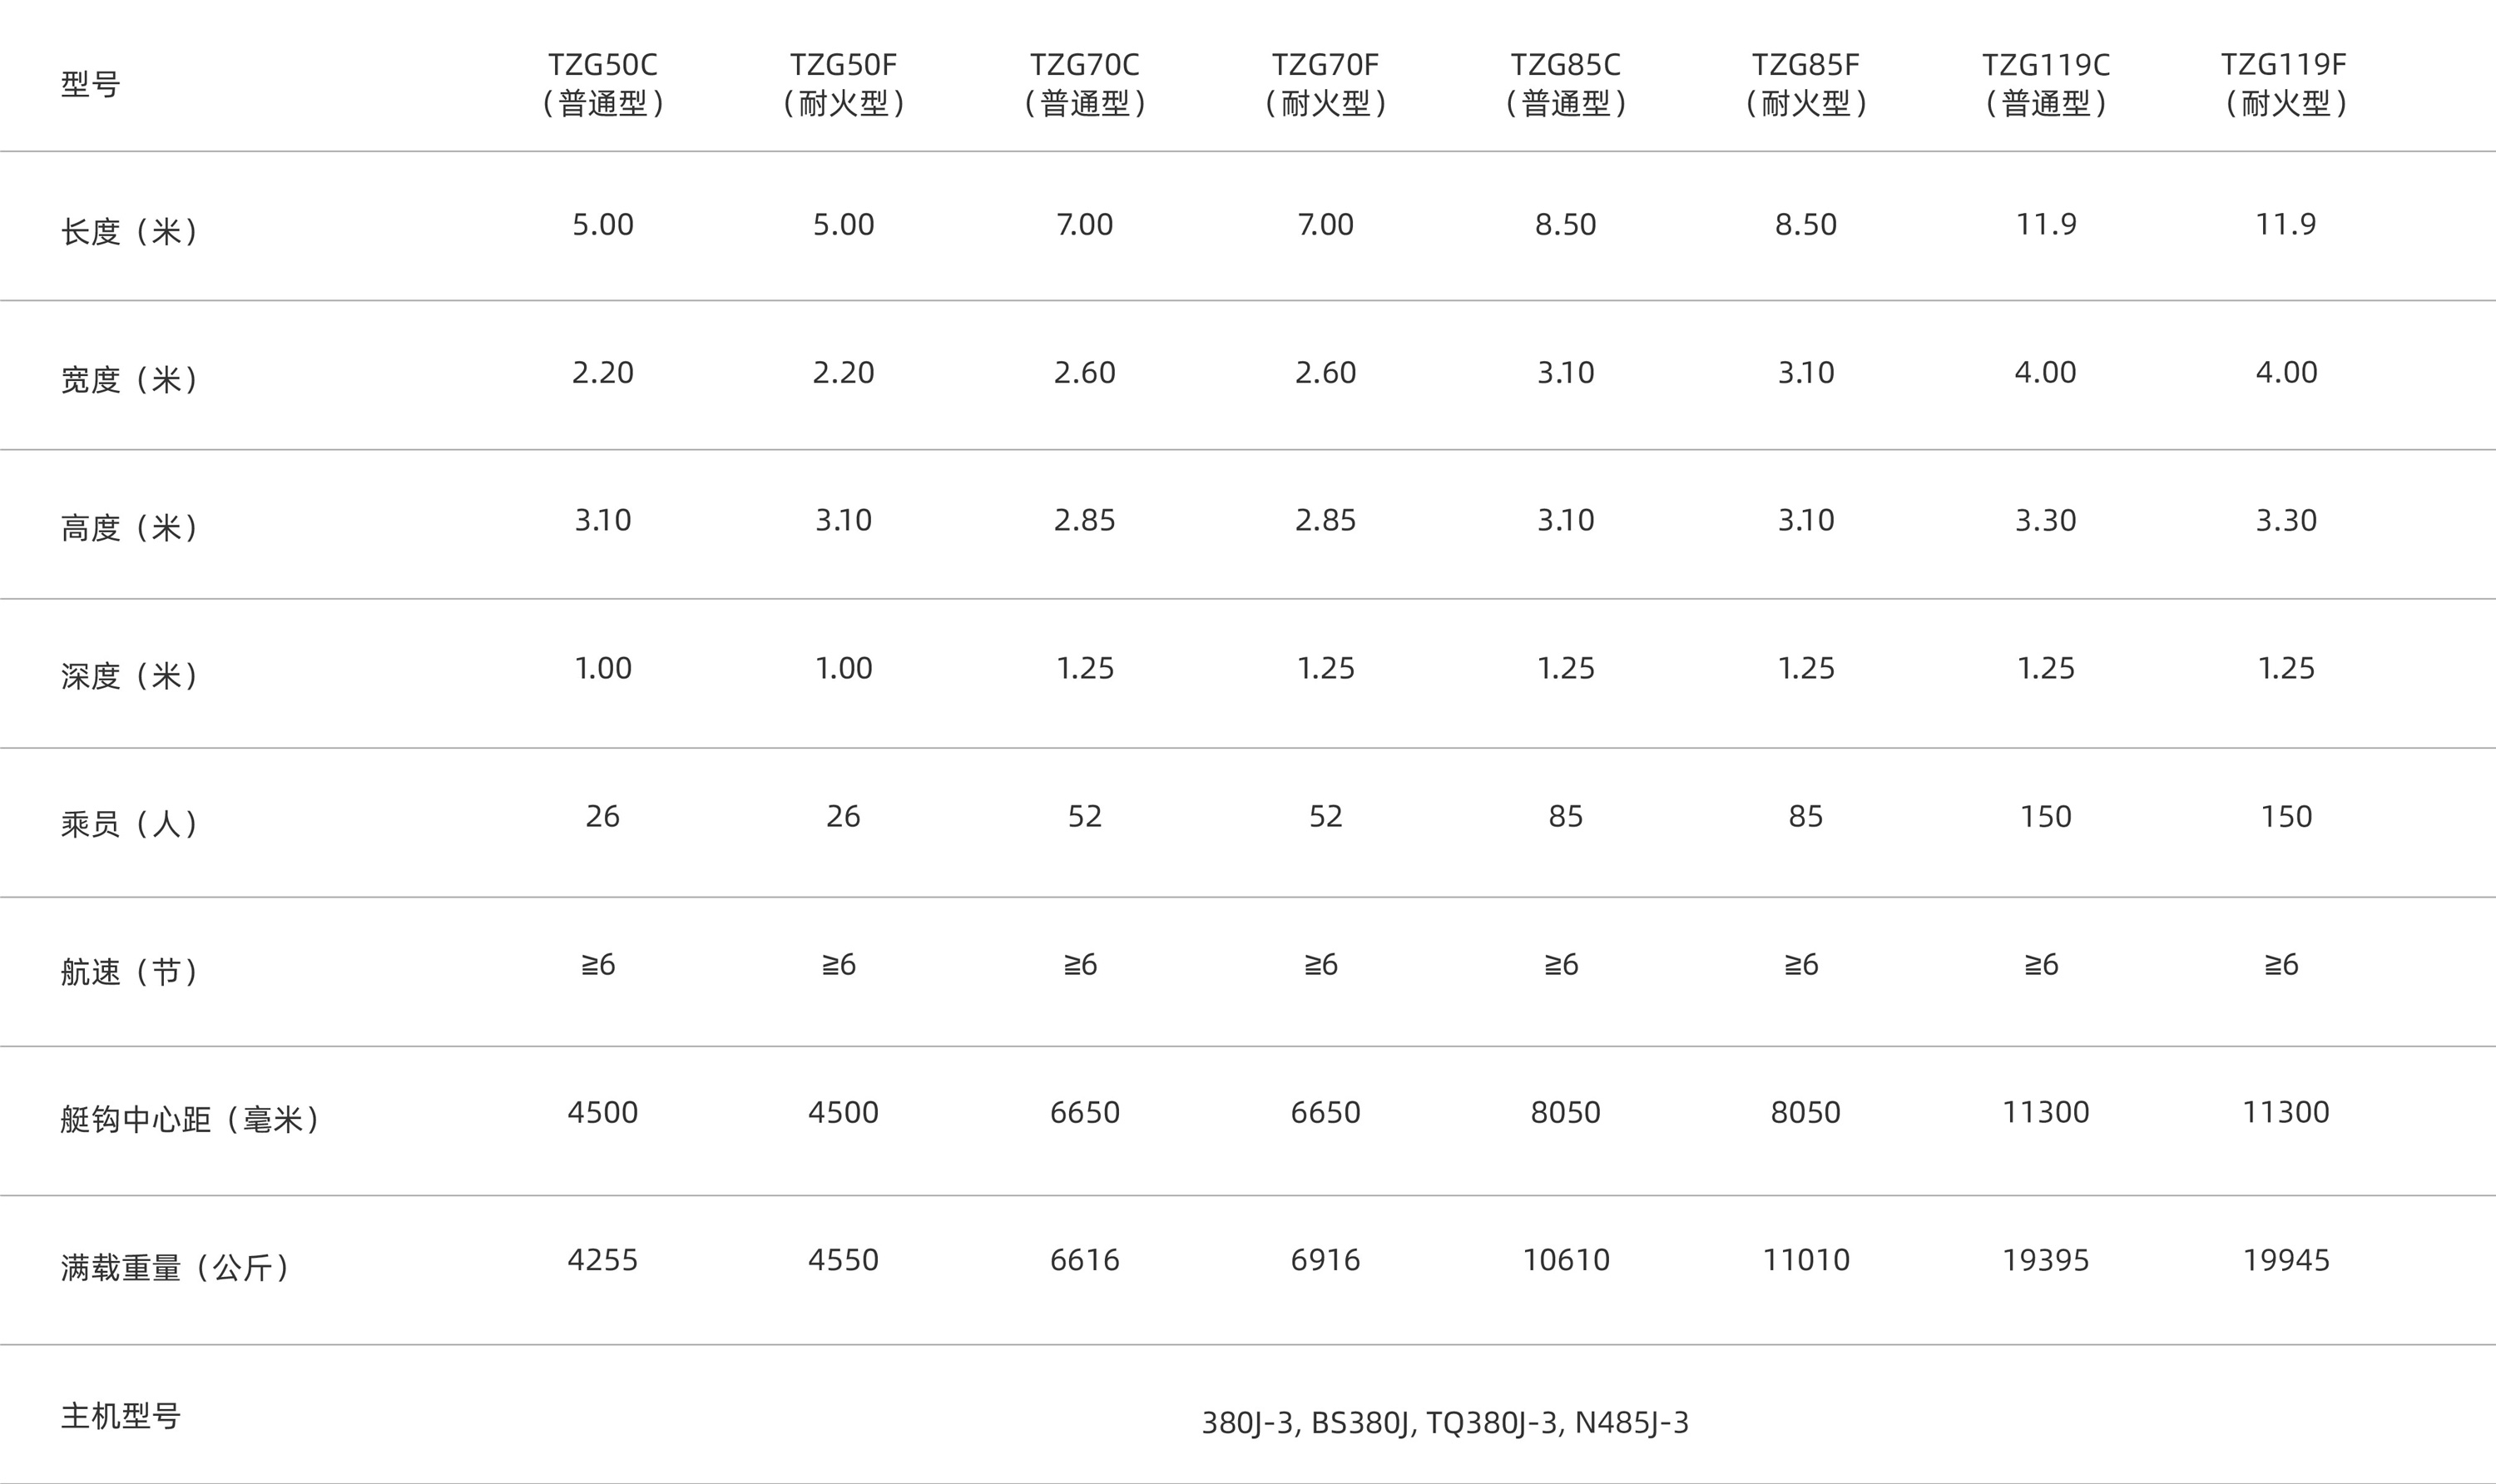Click the 乘员（人） row label

(x=129, y=824)
